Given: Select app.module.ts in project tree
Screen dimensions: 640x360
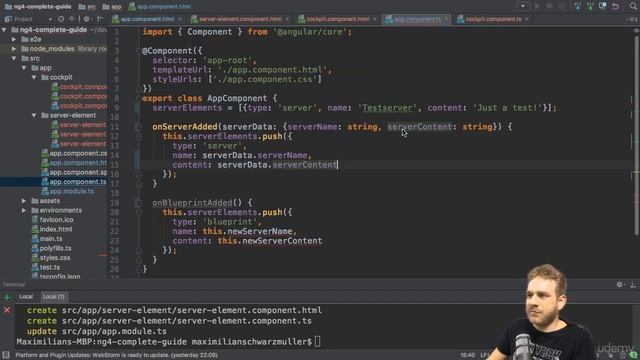Looking at the screenshot, I should click(68, 191).
